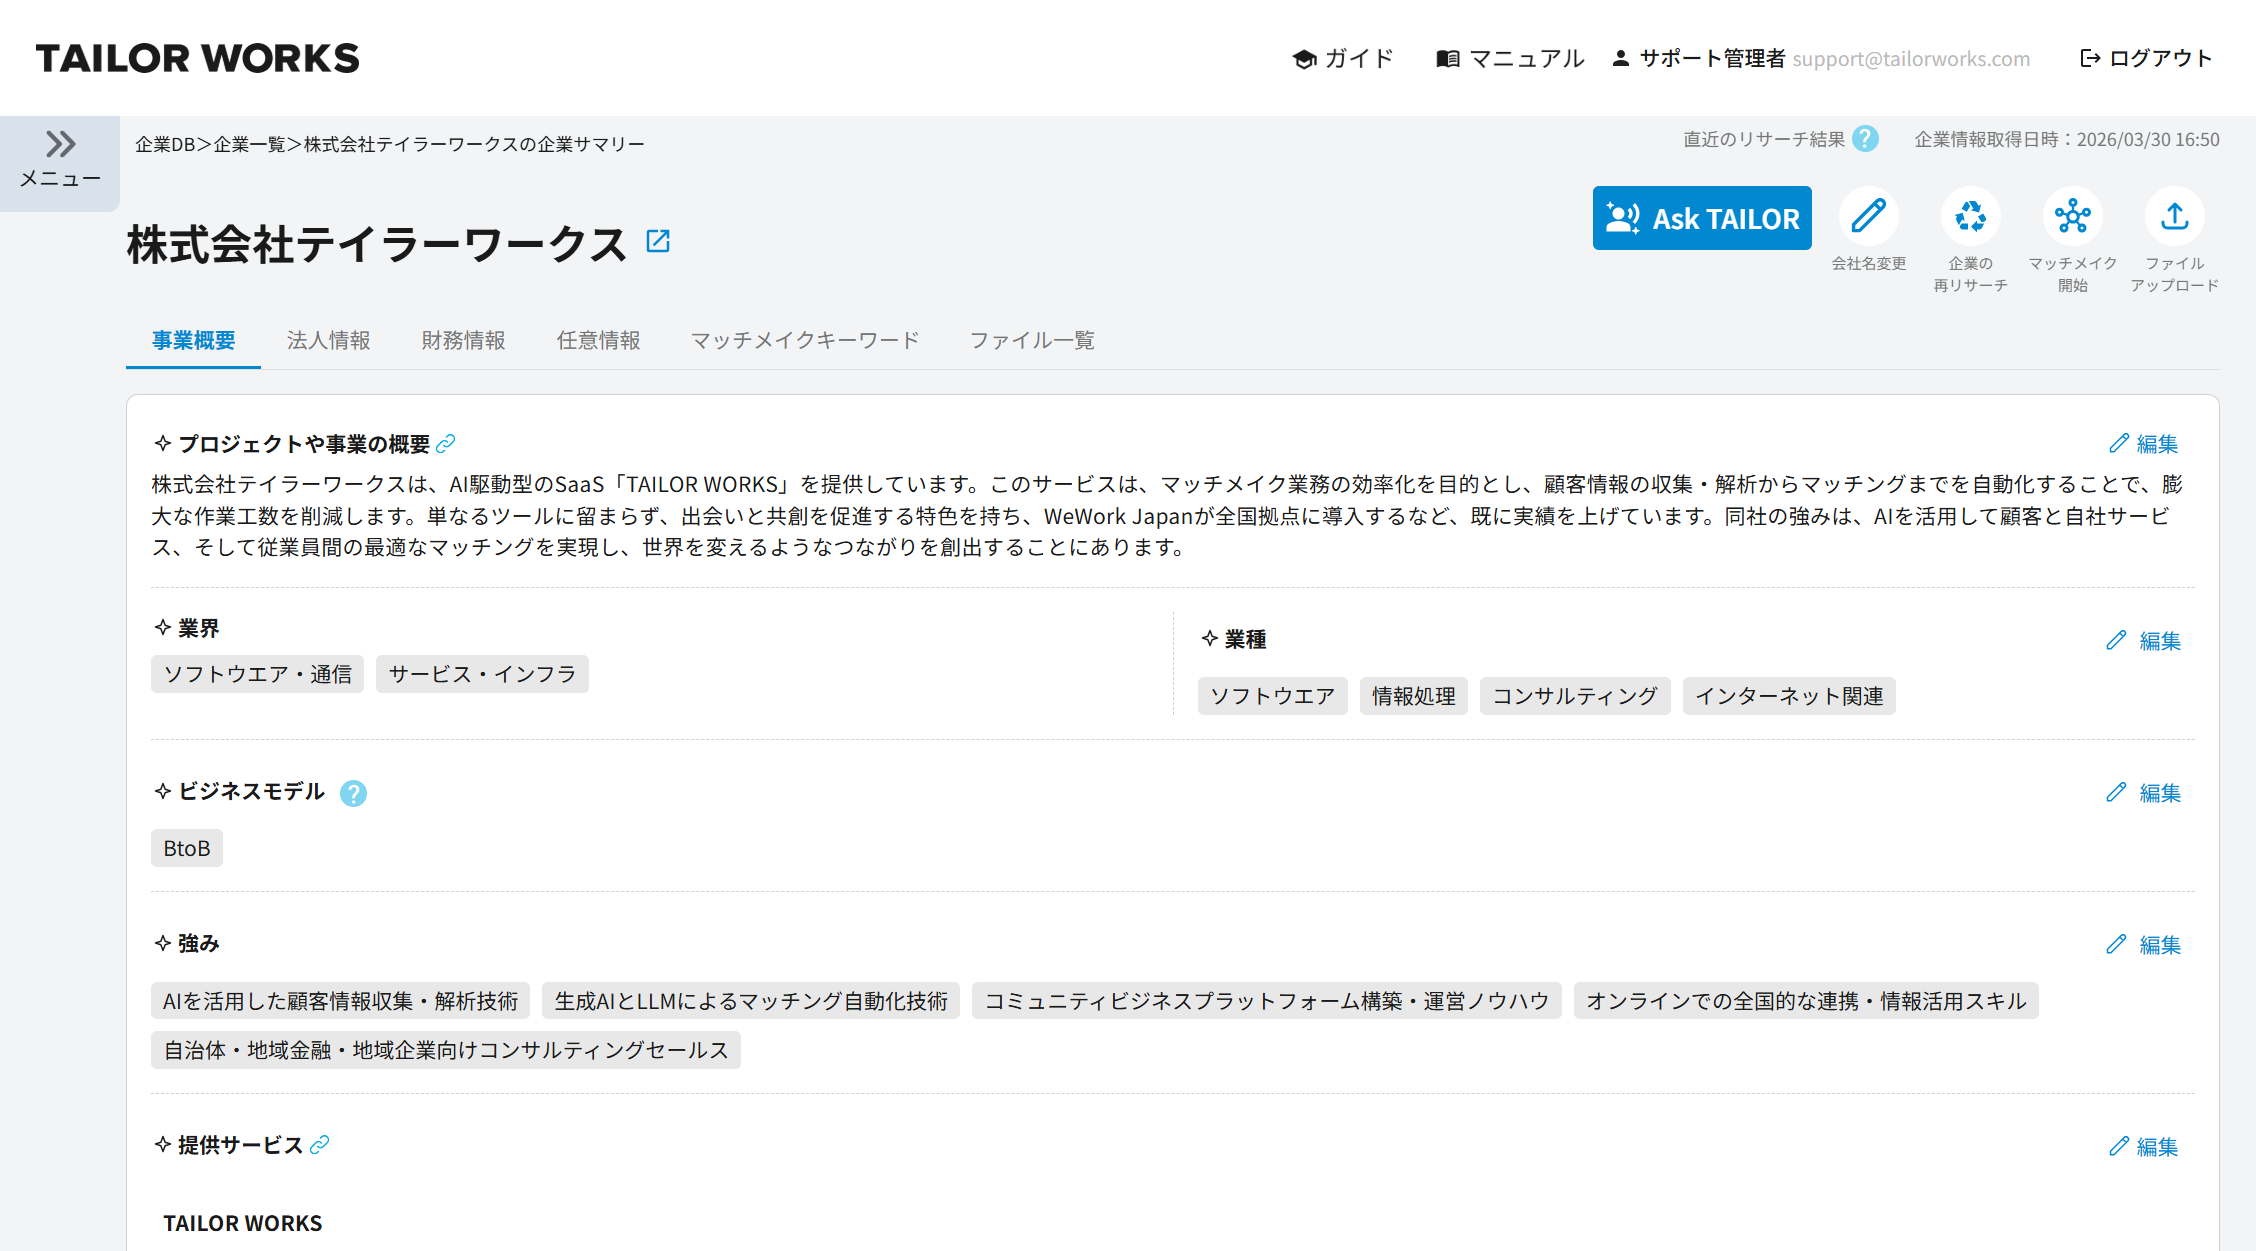Click the BtoB business model tag

tap(187, 848)
